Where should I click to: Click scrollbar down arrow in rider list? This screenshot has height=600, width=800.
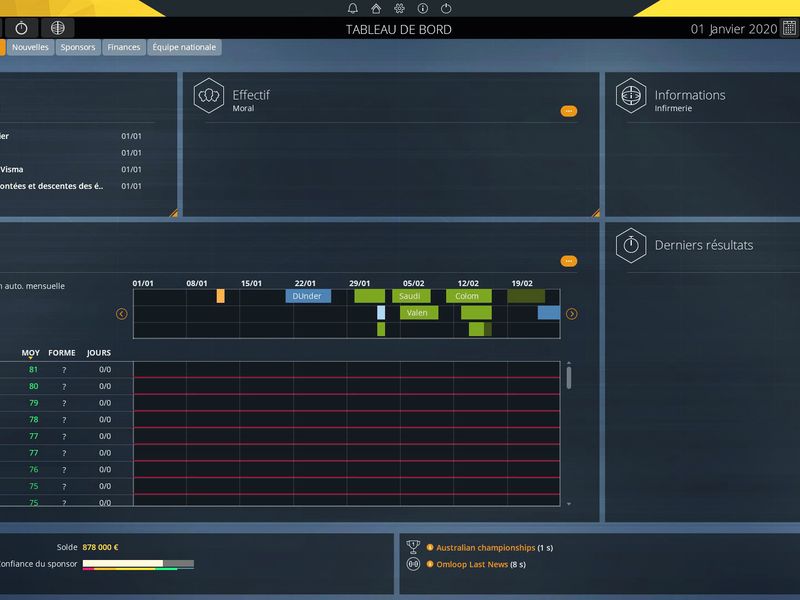pos(569,504)
